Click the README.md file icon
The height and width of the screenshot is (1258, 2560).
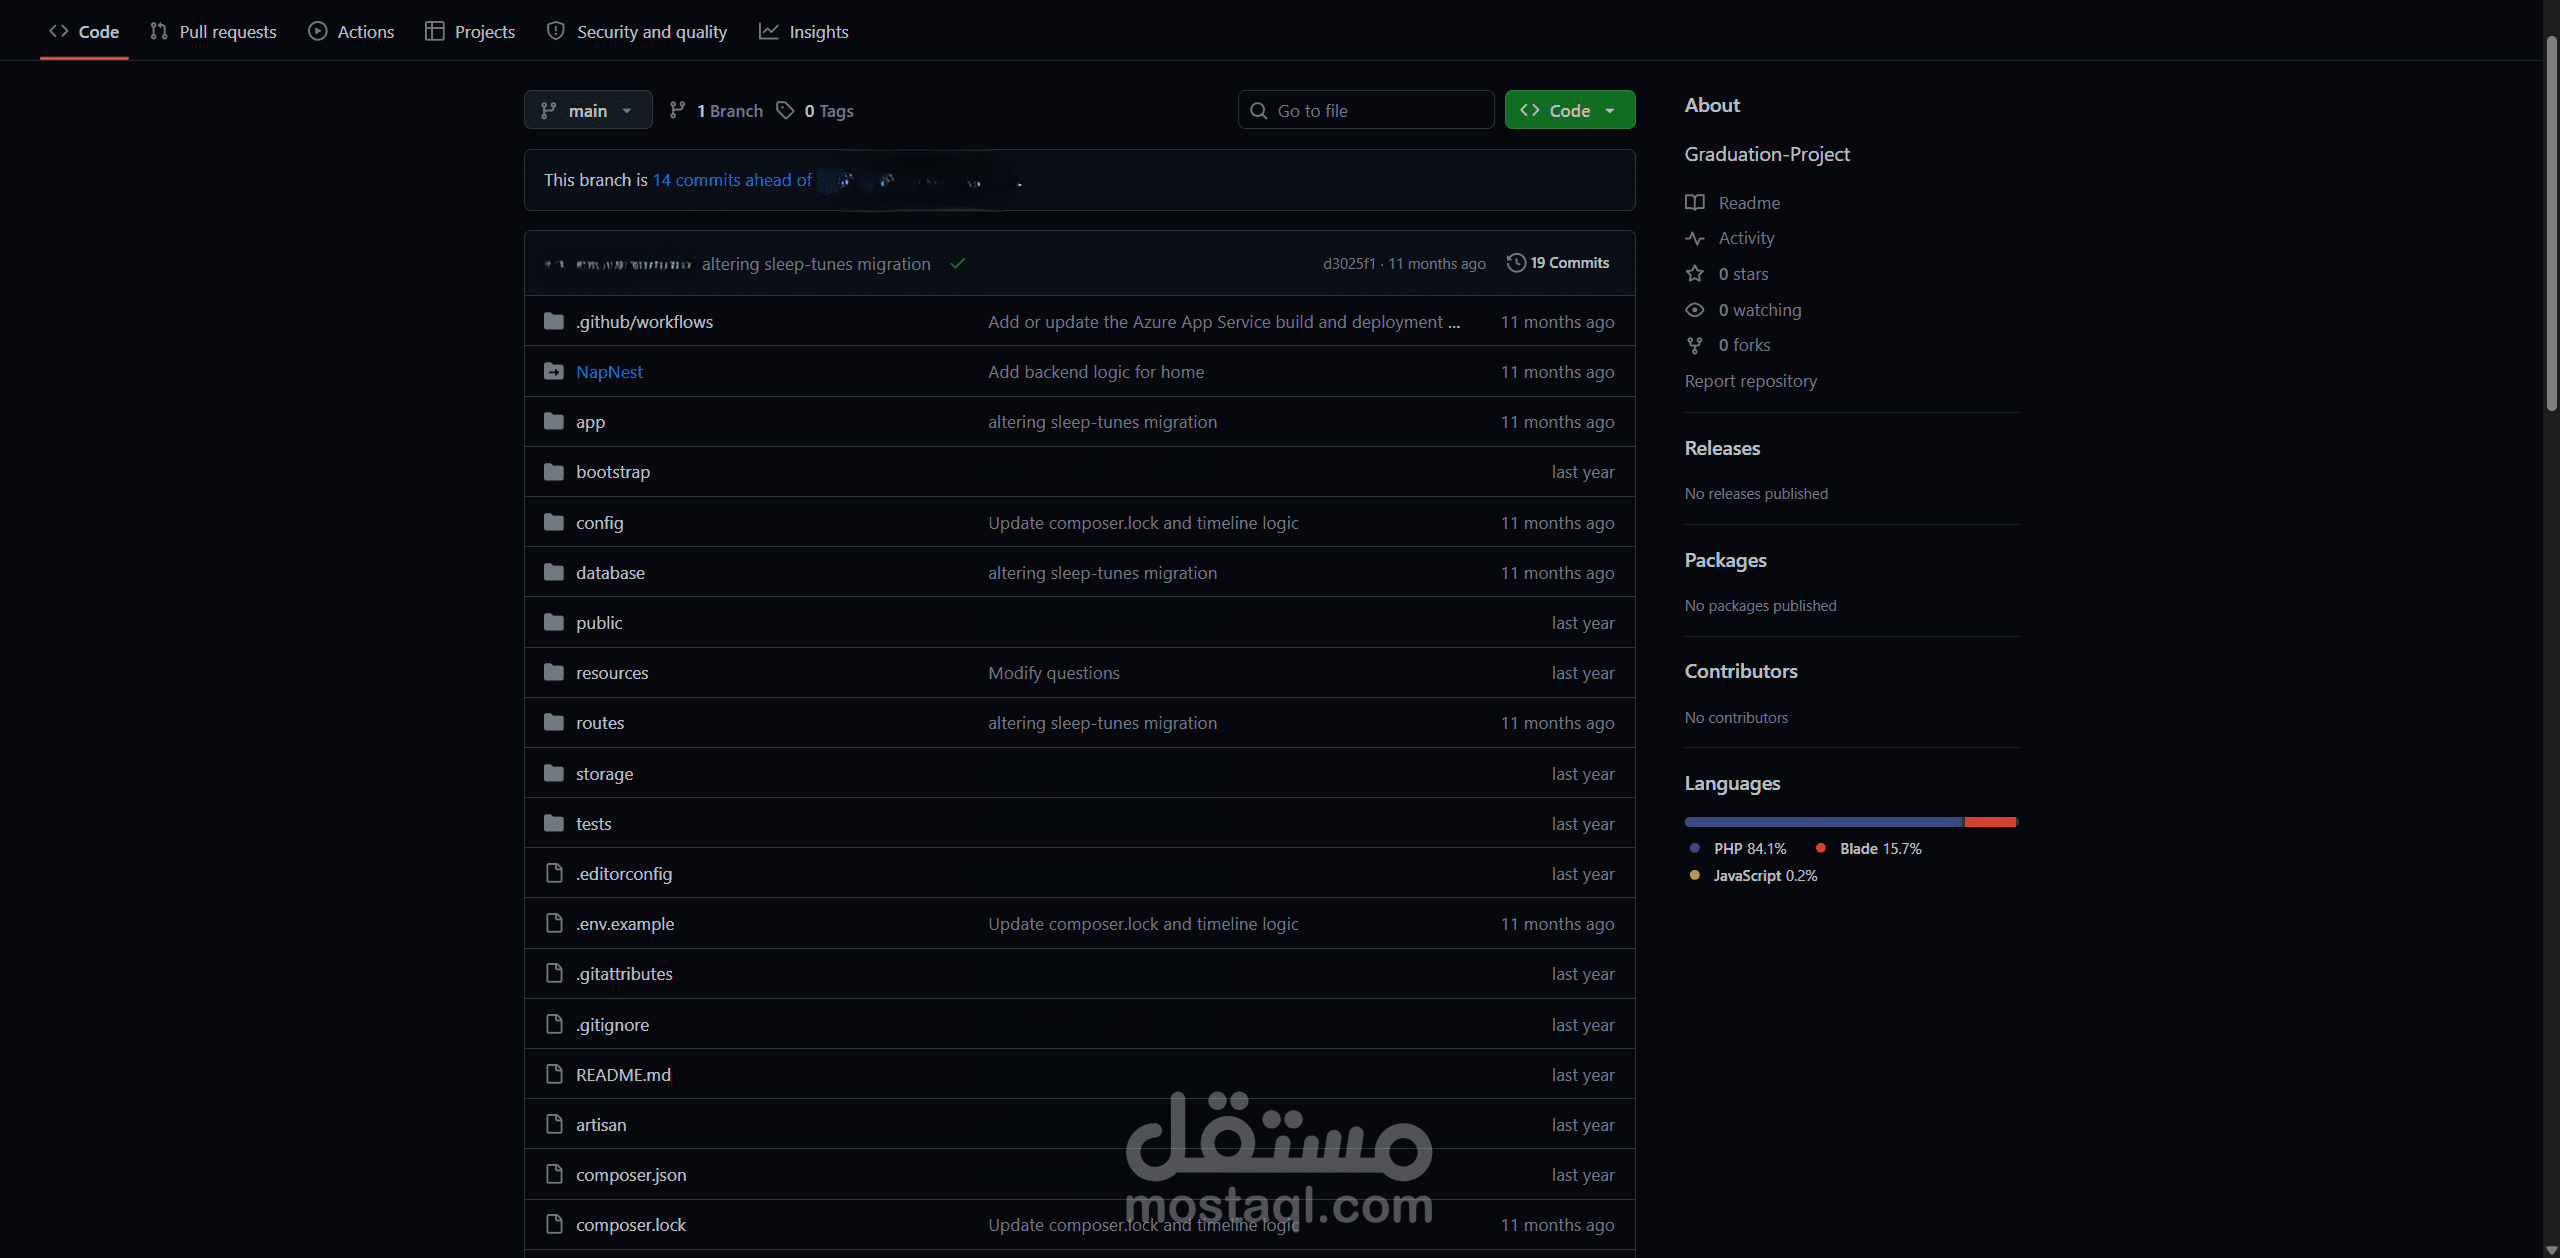554,1074
